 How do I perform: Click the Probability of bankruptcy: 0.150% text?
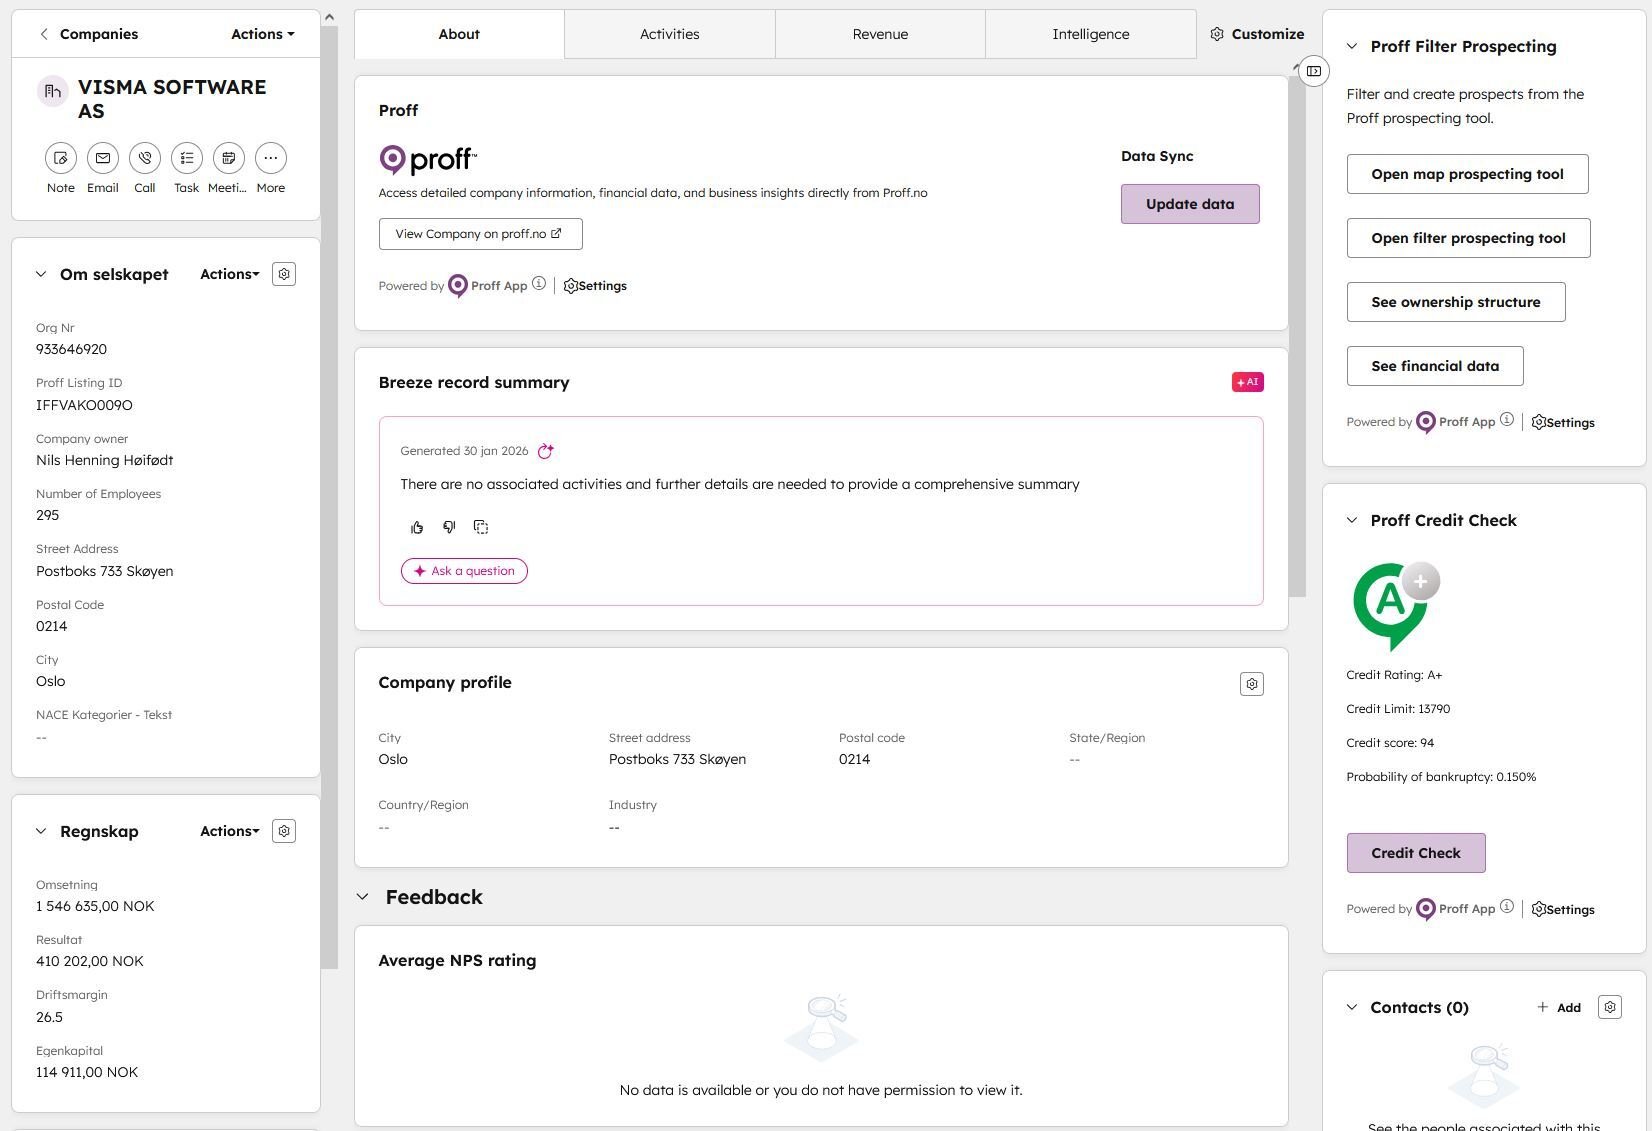pyautogui.click(x=1441, y=777)
